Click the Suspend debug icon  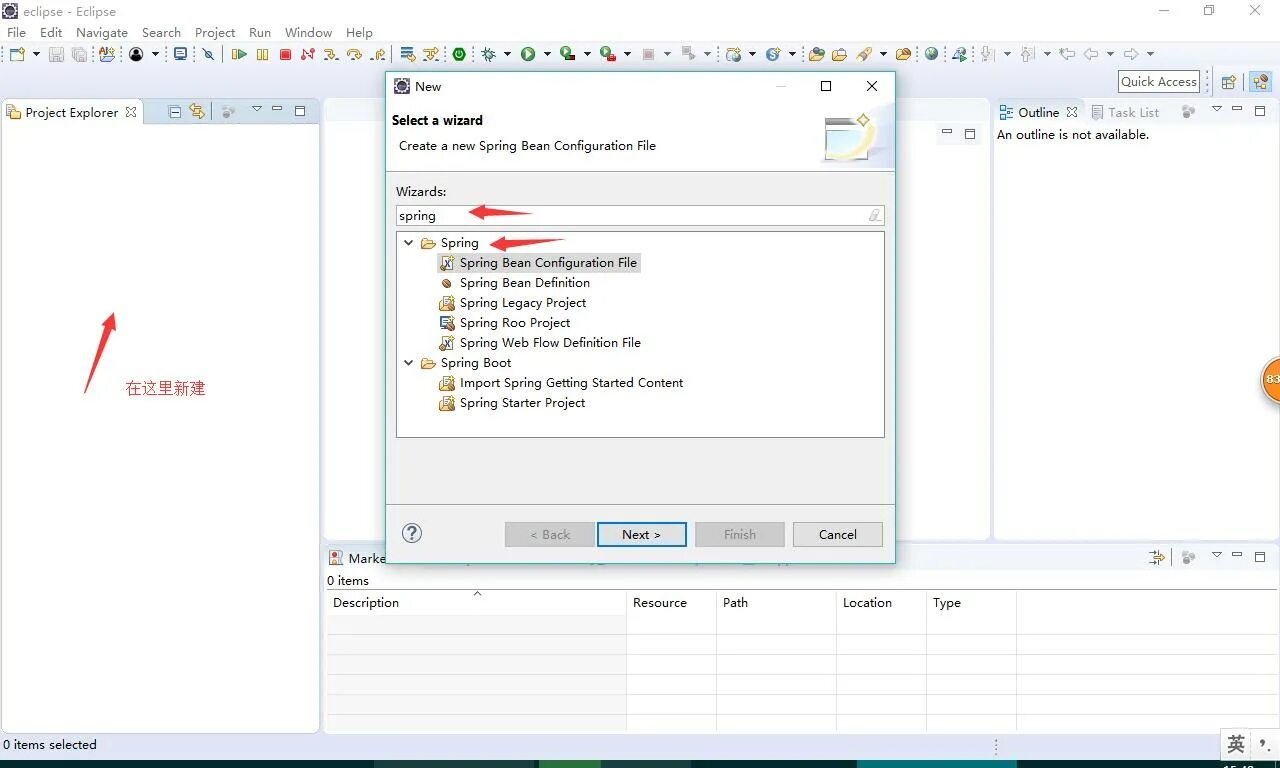[x=262, y=54]
